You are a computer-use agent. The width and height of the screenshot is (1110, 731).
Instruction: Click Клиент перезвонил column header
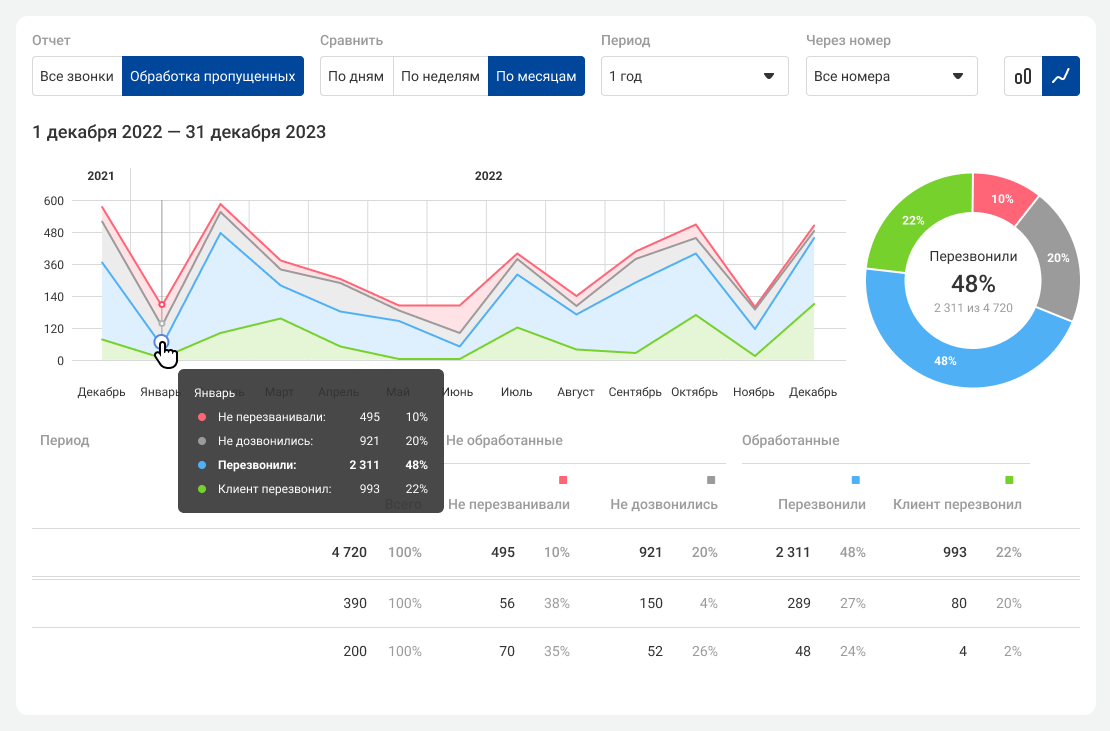(957, 505)
